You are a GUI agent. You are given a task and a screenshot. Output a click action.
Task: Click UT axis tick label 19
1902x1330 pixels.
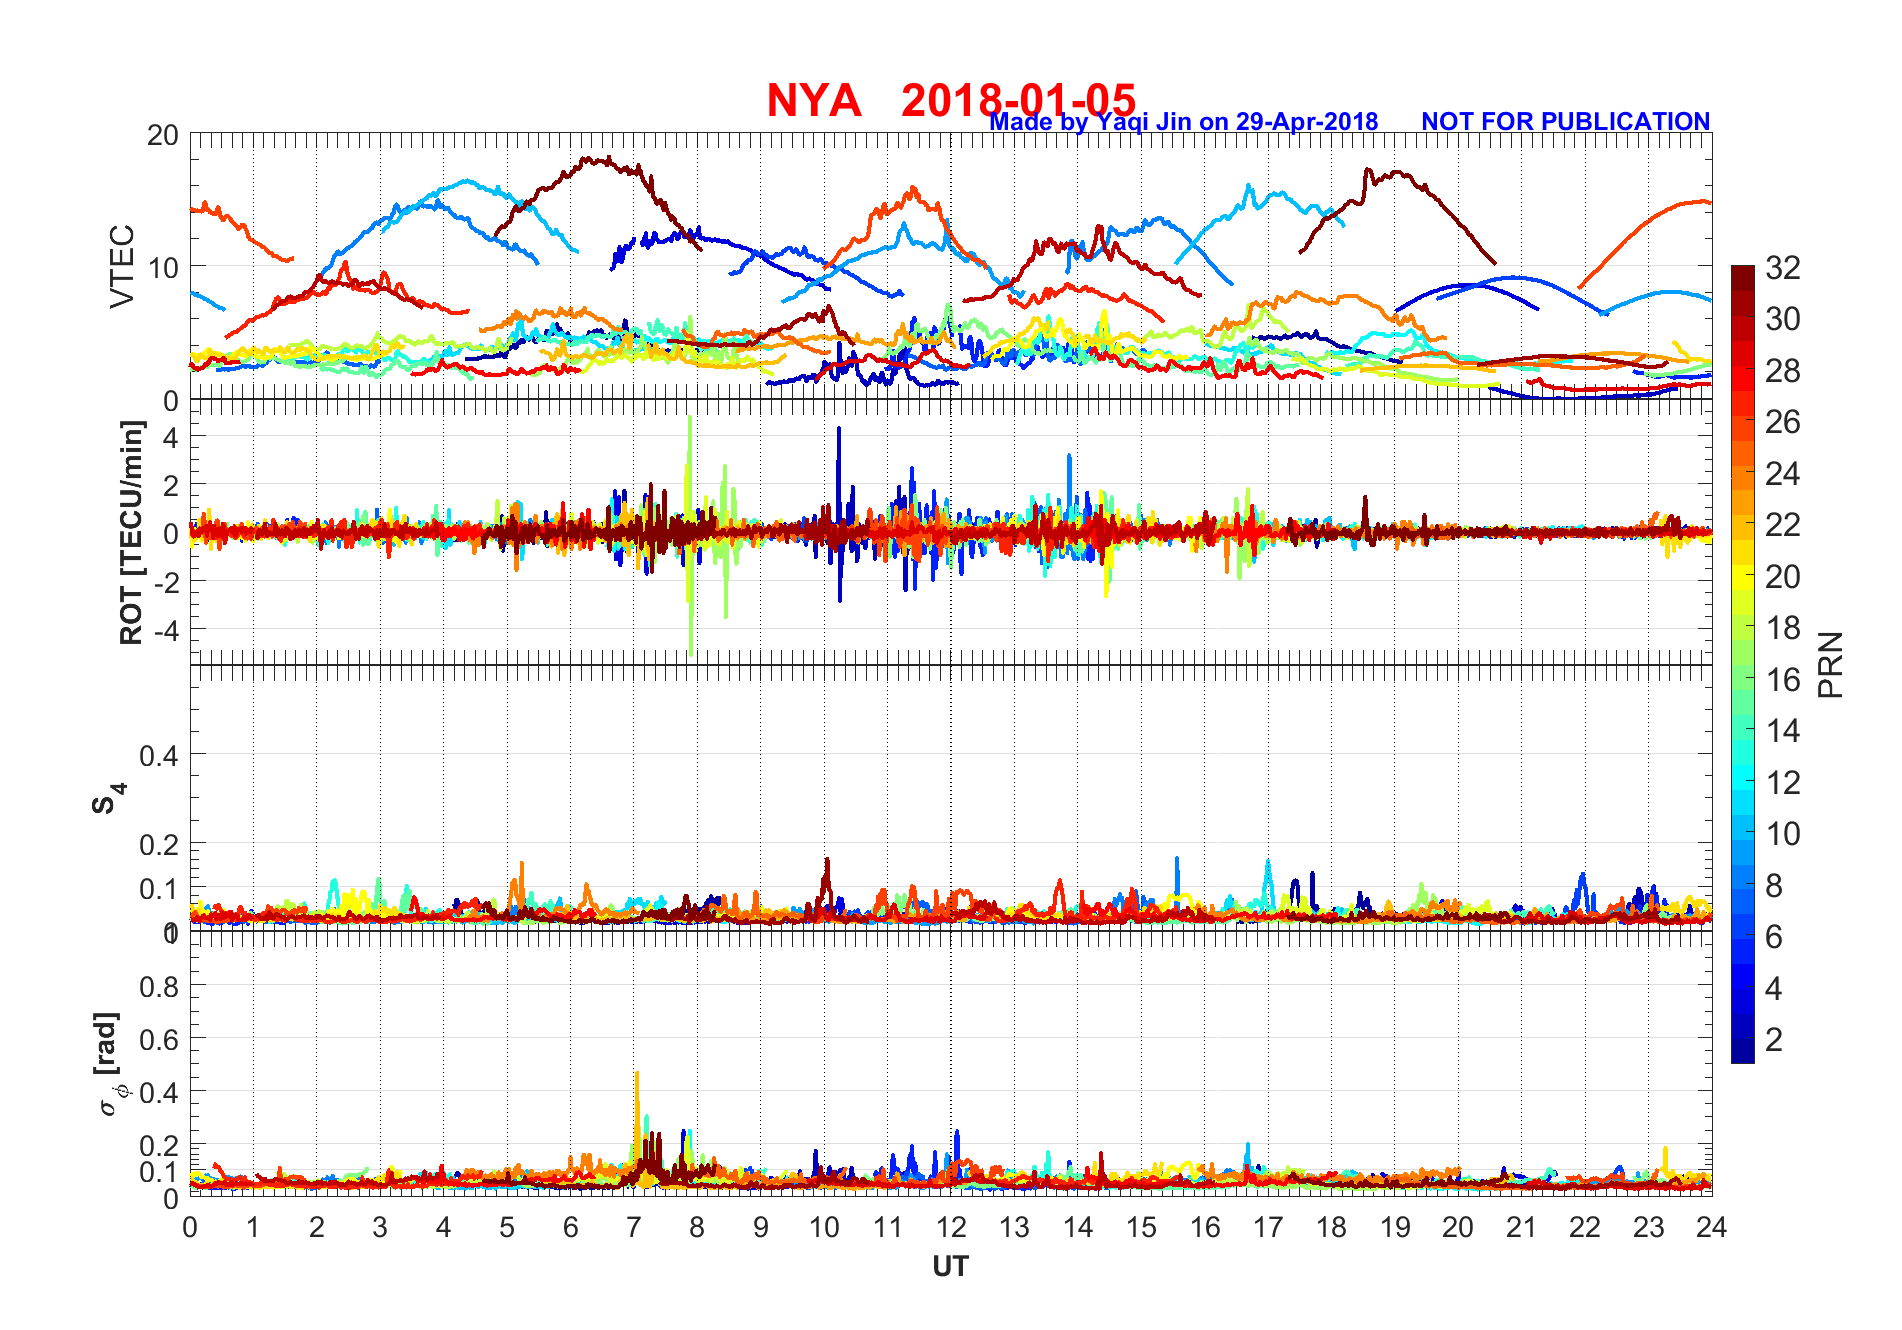click(1395, 1227)
